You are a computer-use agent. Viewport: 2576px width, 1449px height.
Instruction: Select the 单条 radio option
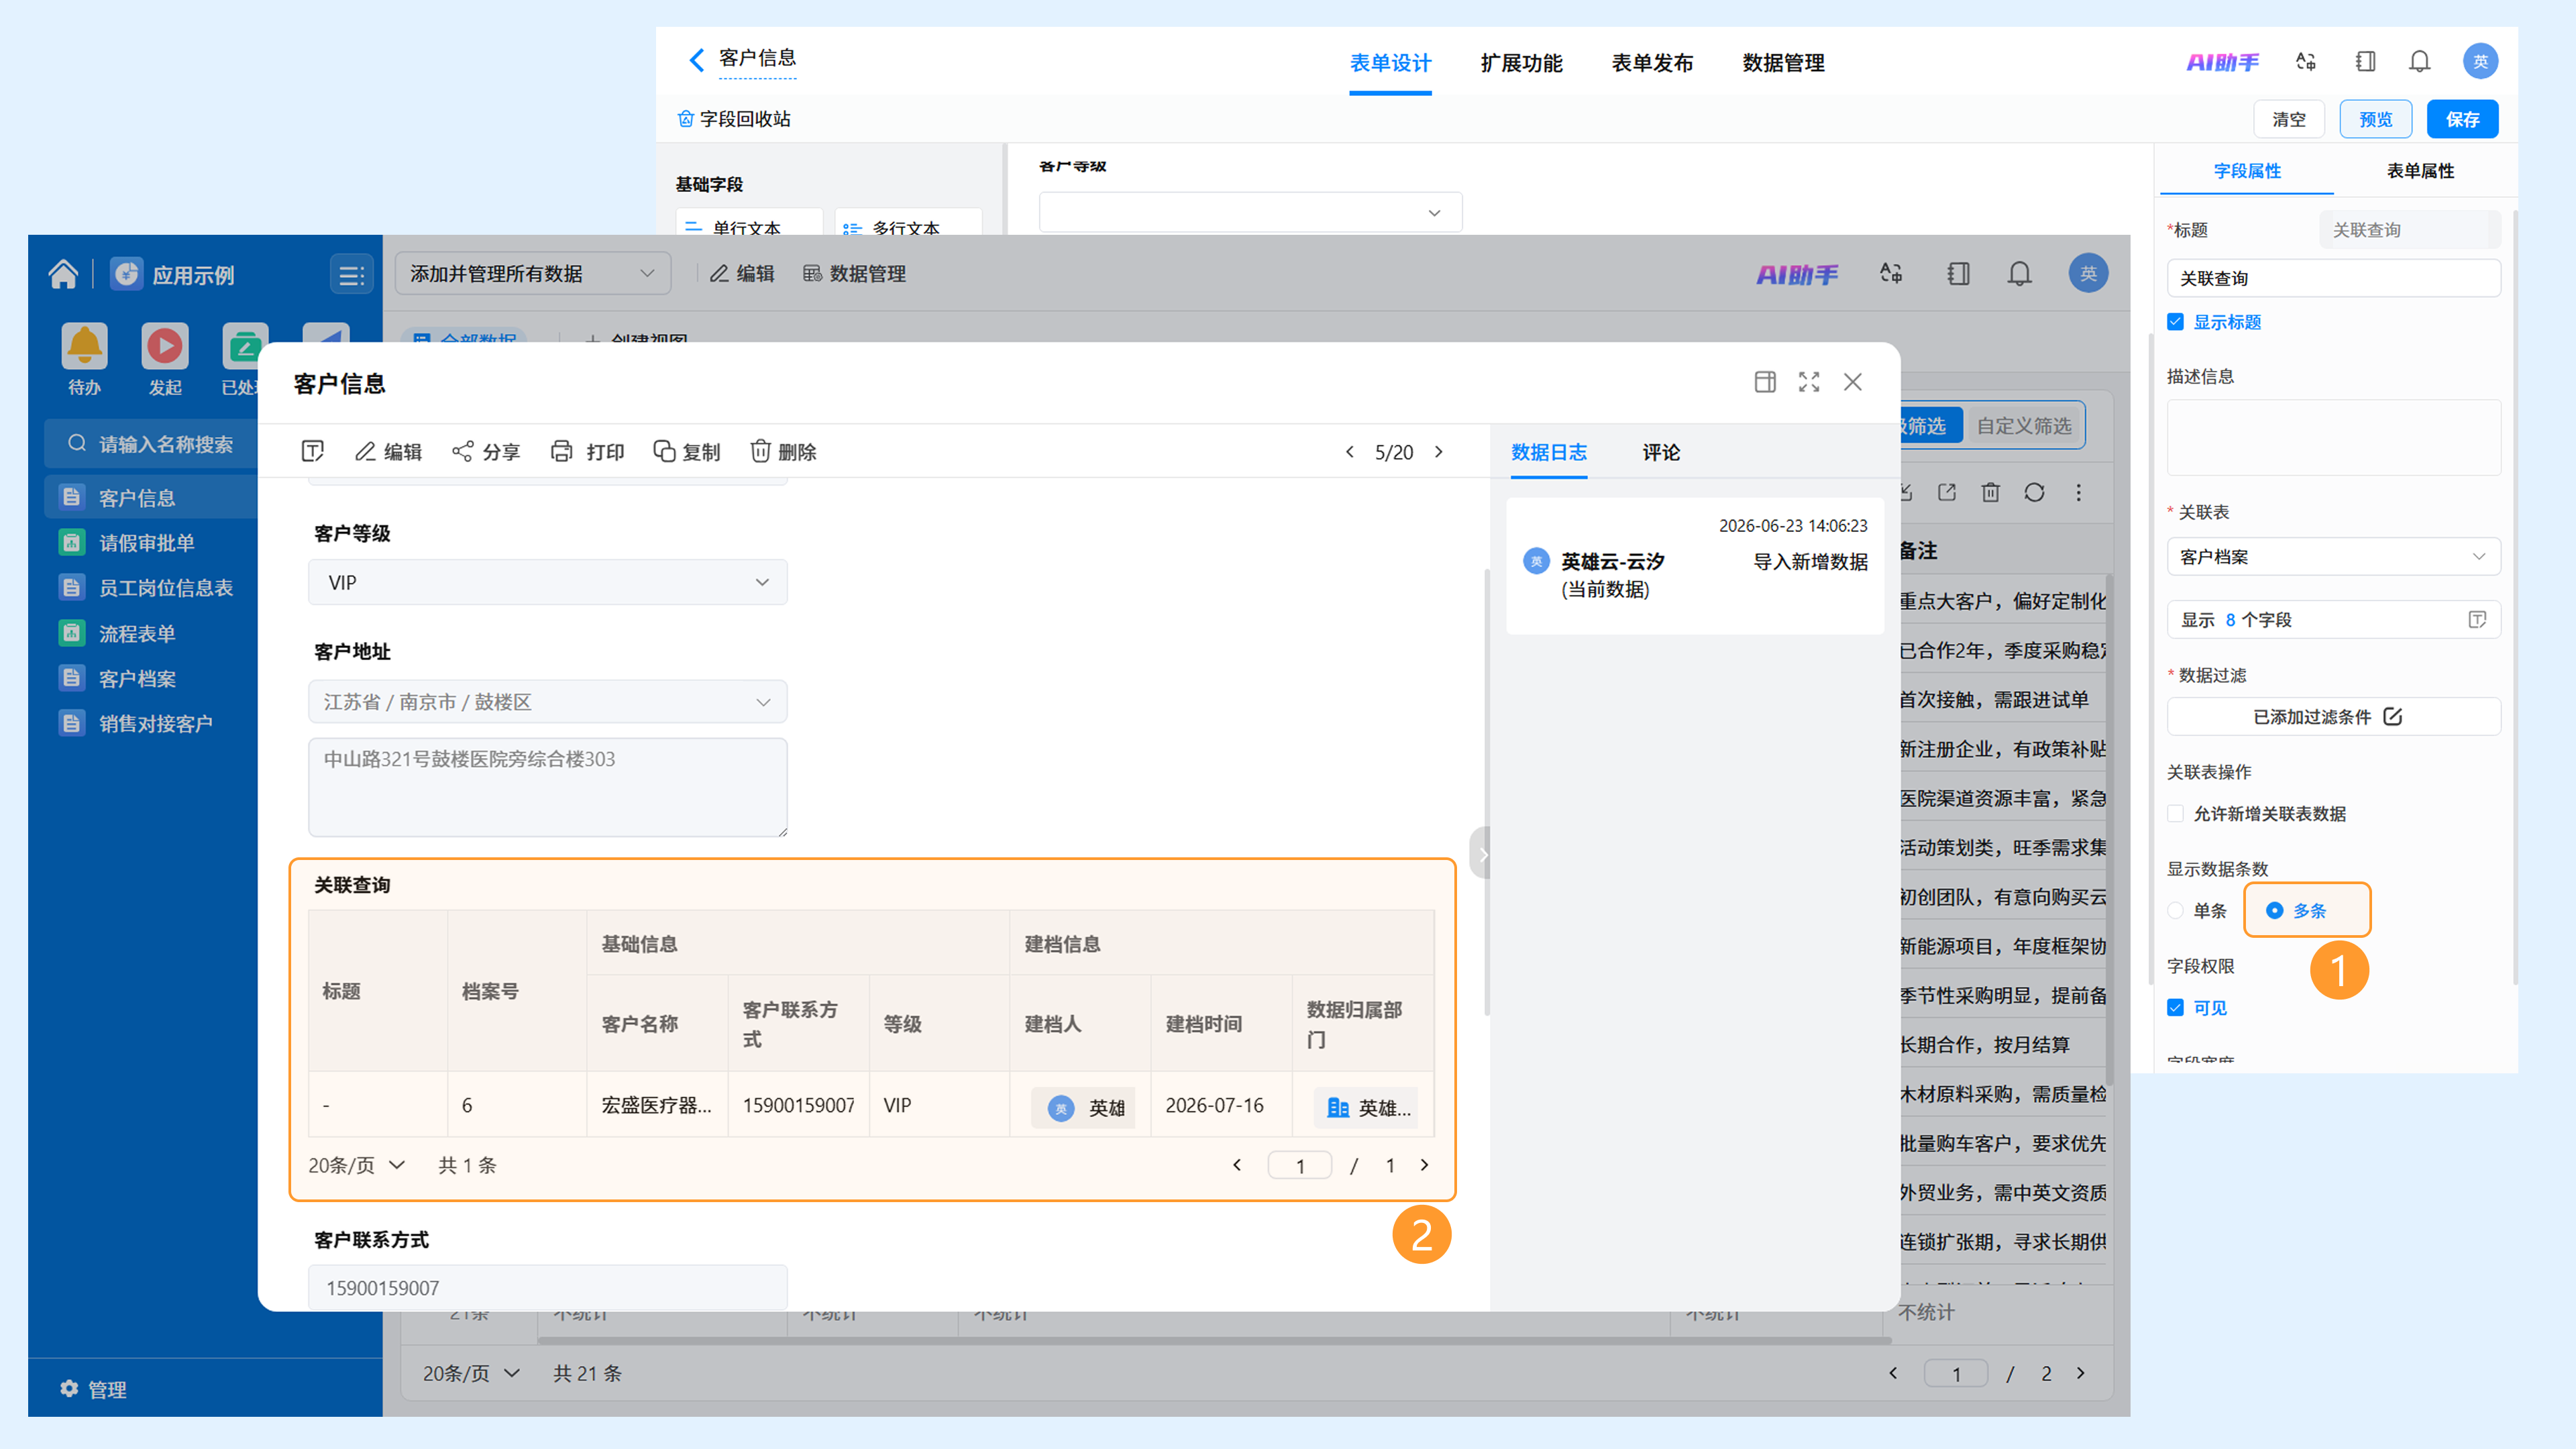point(2175,911)
